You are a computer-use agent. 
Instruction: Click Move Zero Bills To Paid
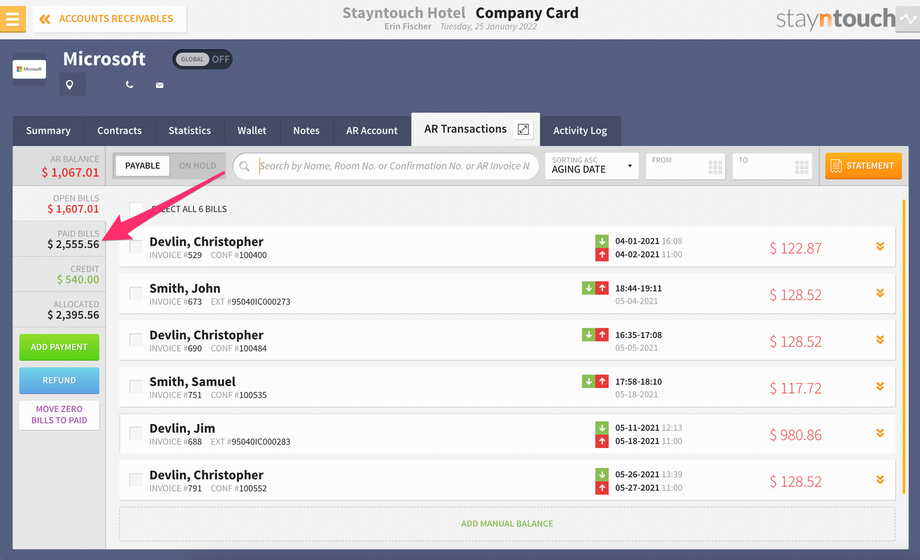[x=59, y=415]
